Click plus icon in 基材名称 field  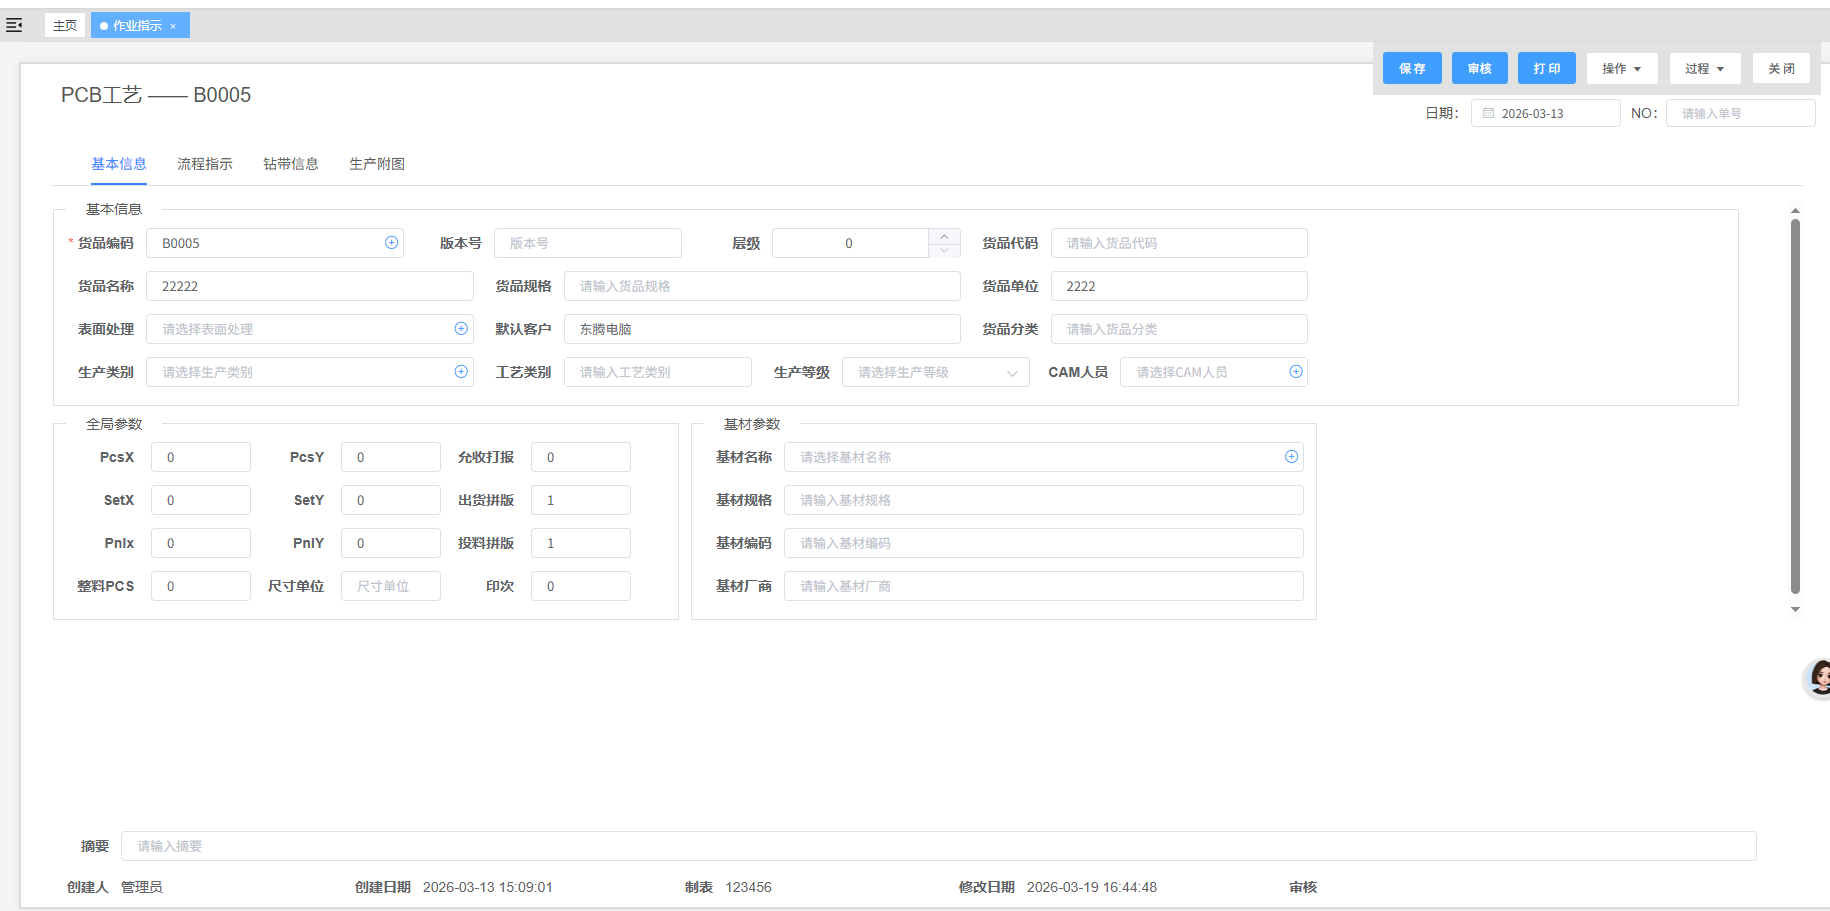1291,457
